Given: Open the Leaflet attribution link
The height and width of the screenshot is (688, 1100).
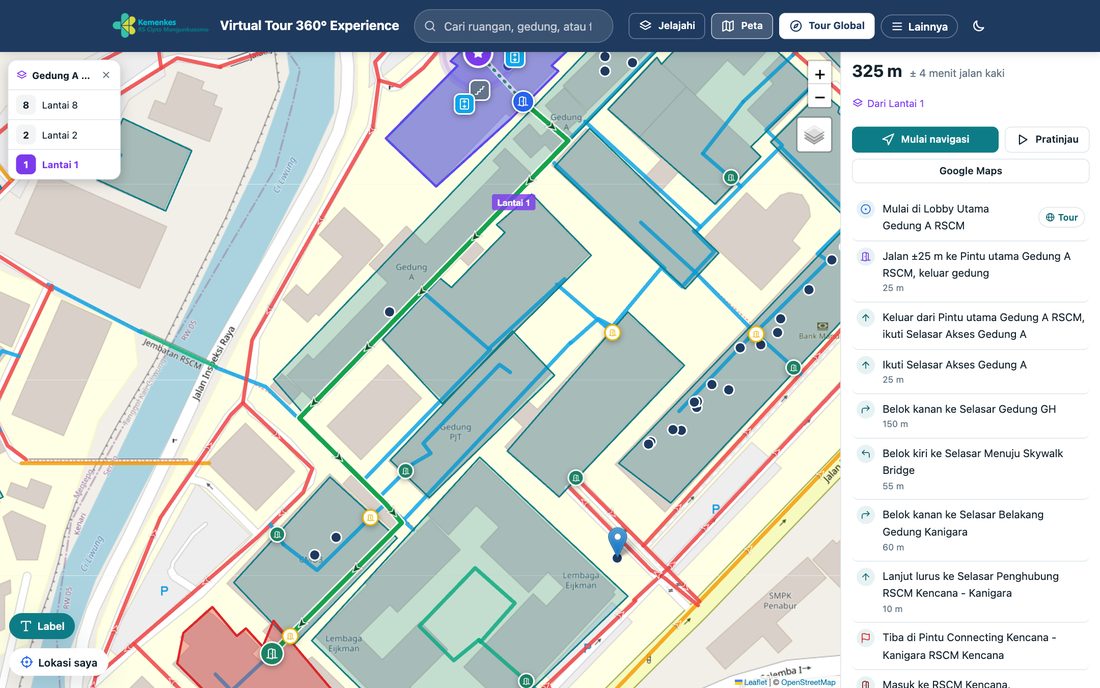Looking at the screenshot, I should click(751, 682).
